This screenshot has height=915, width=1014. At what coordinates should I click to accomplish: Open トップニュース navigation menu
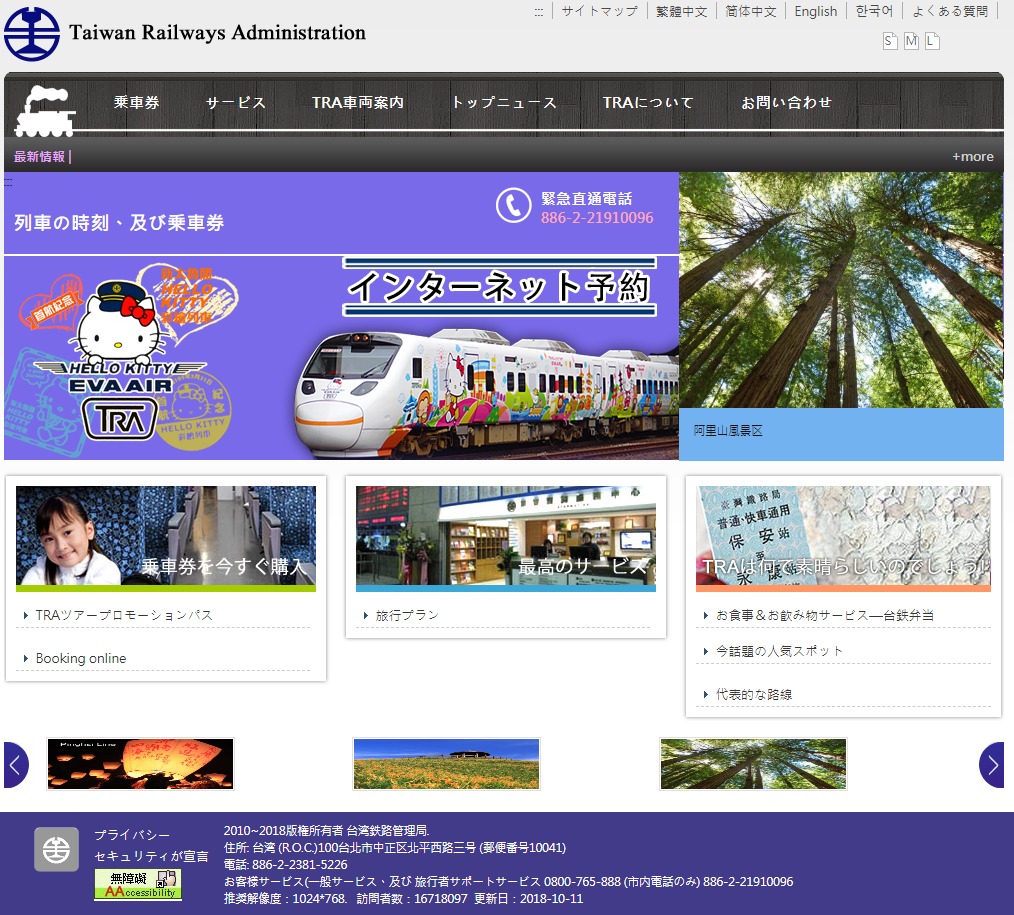pyautogui.click(x=504, y=102)
